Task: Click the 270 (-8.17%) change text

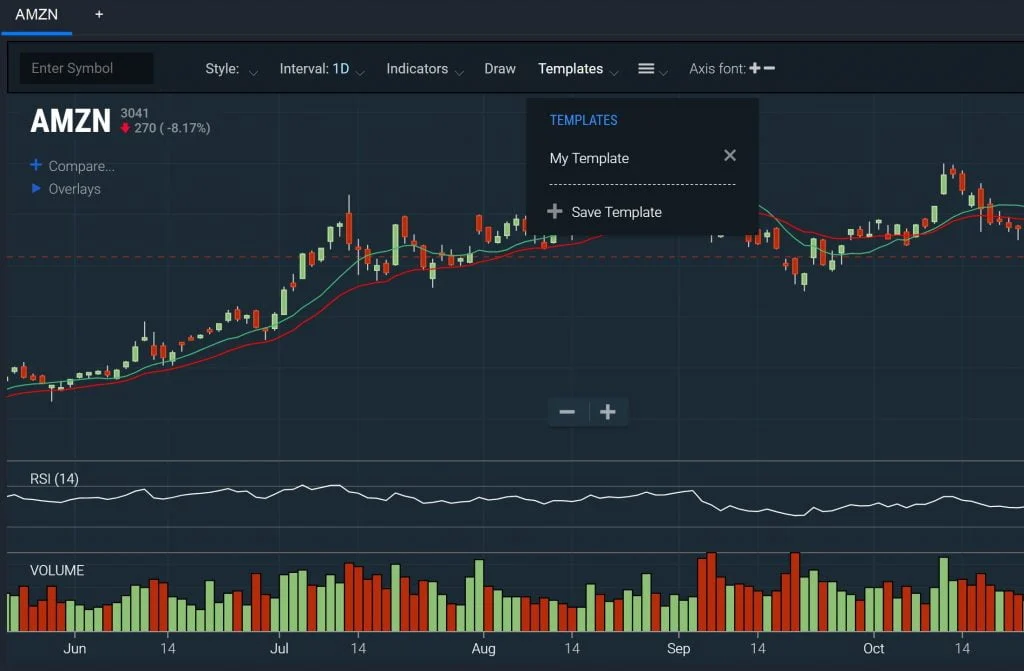Action: [x=172, y=128]
